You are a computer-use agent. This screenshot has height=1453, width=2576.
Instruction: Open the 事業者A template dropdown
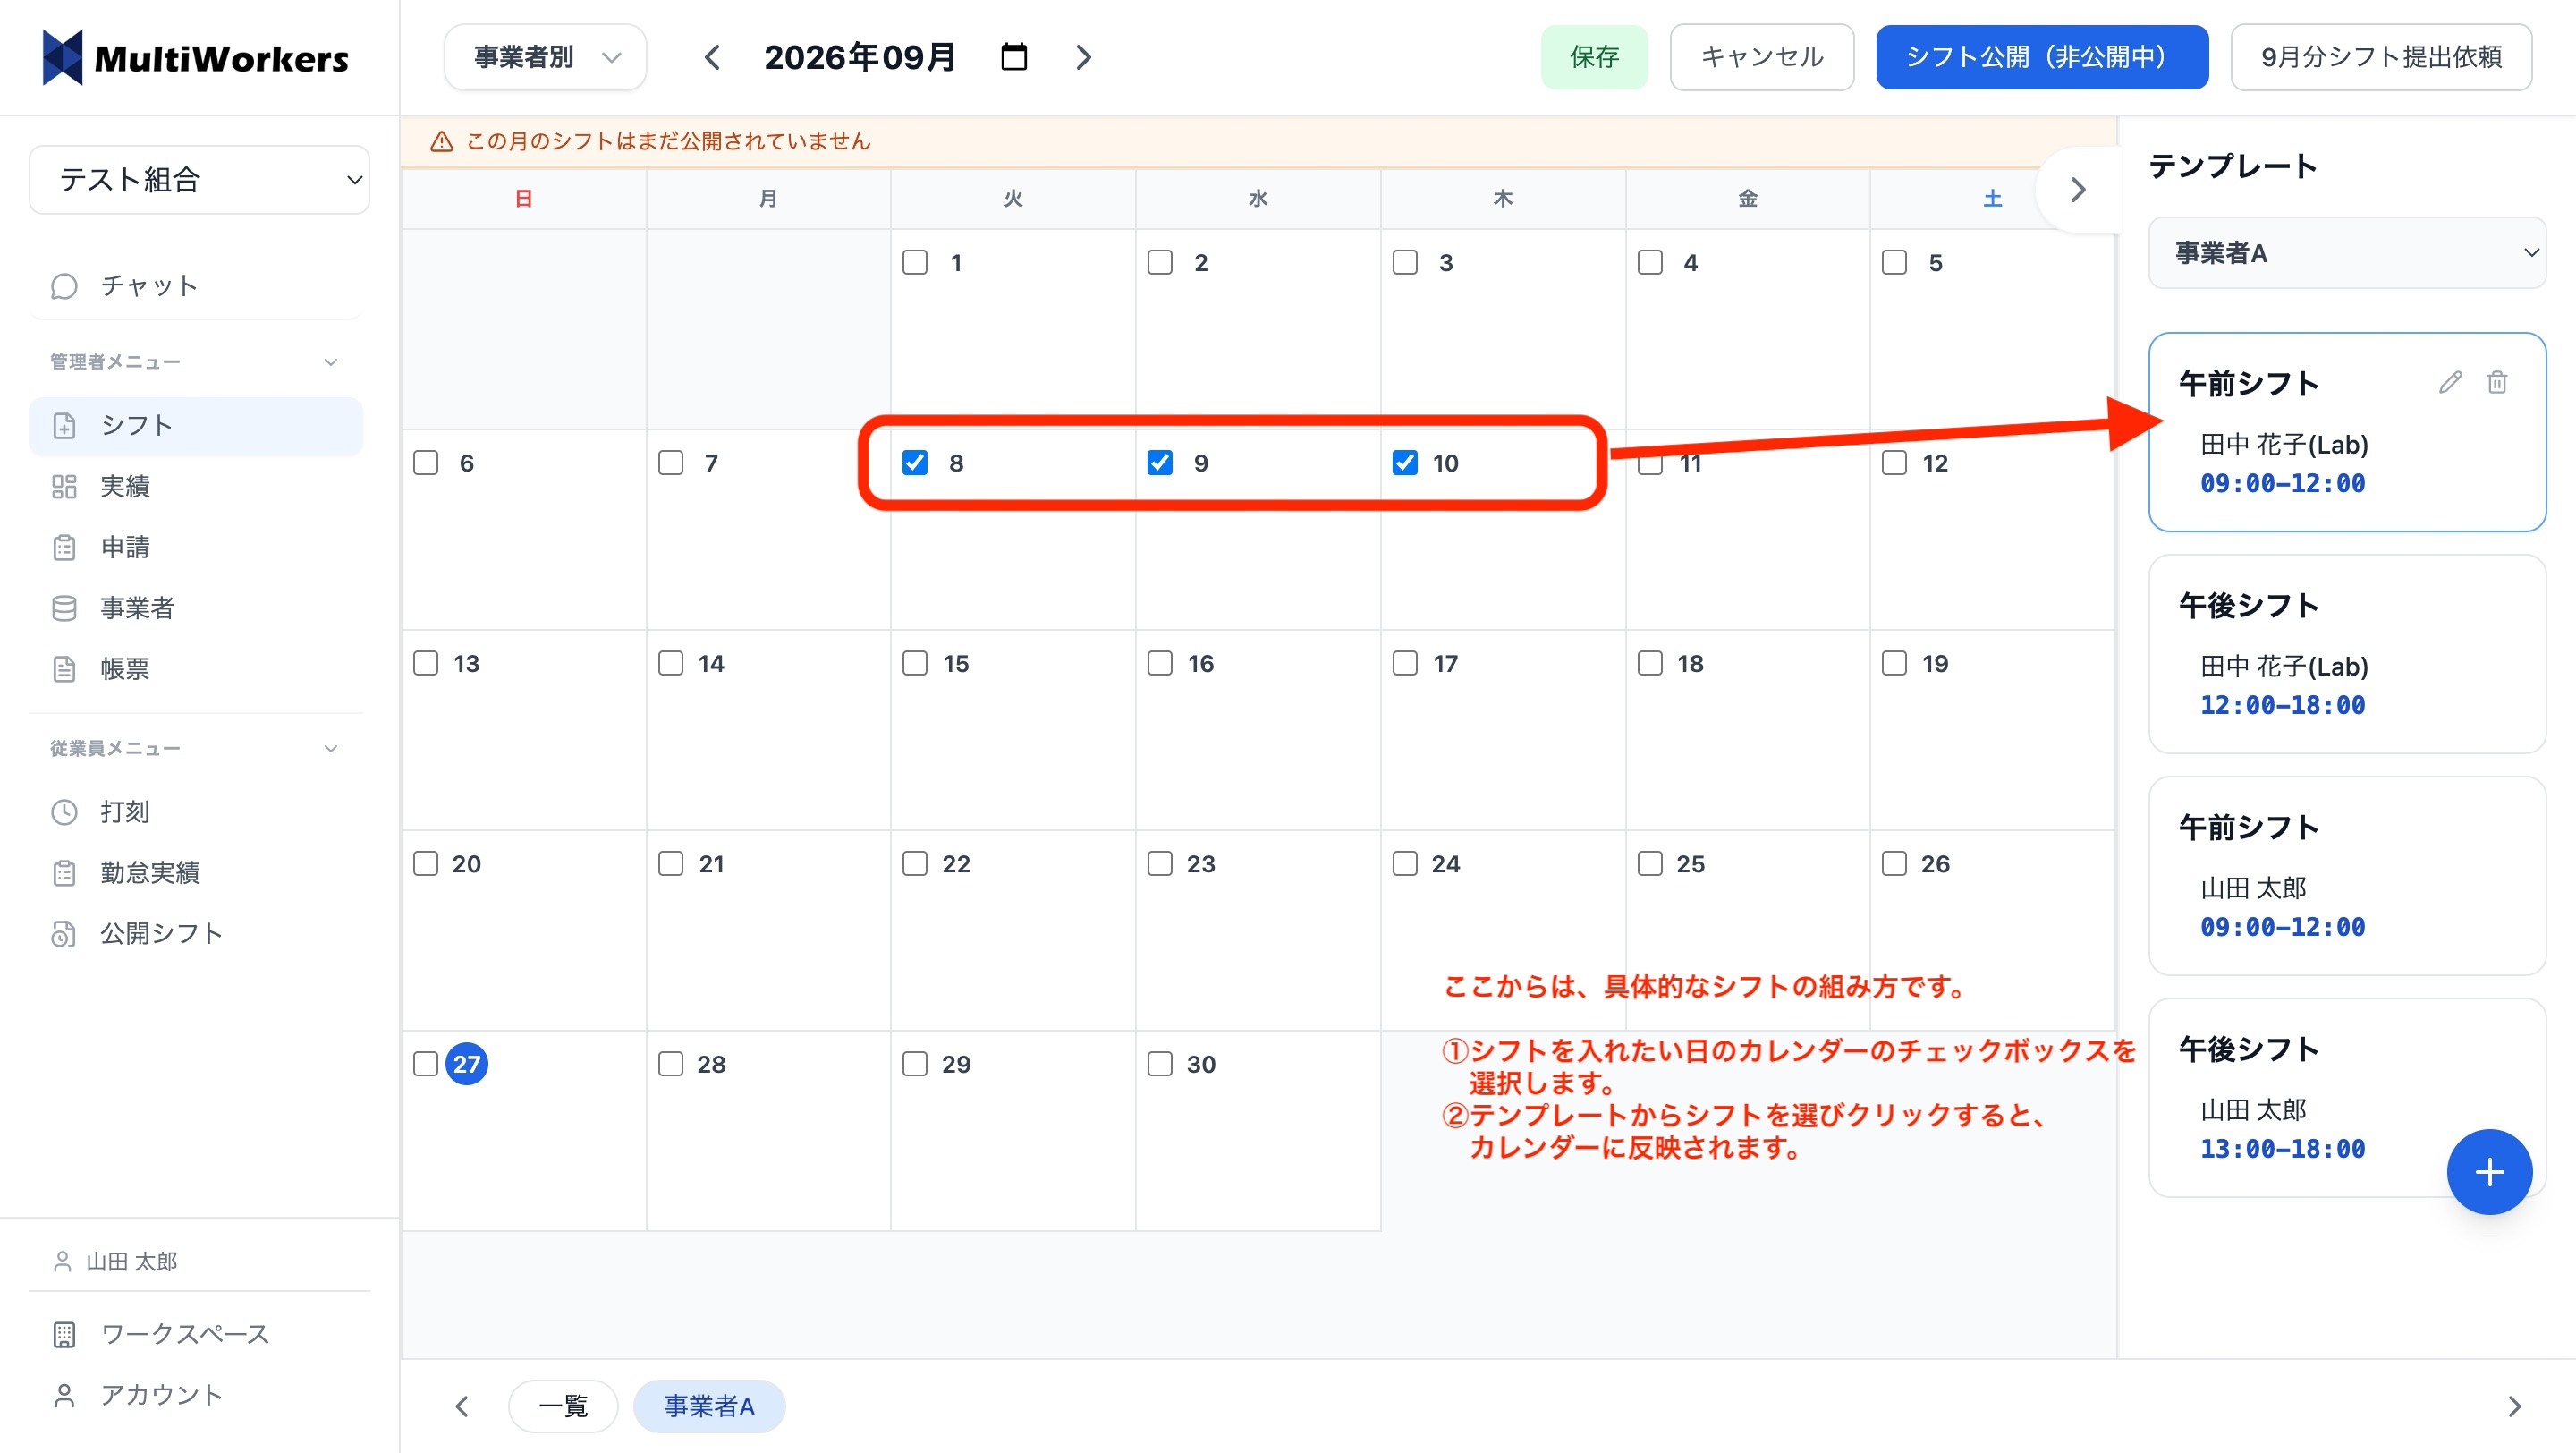tap(2347, 253)
